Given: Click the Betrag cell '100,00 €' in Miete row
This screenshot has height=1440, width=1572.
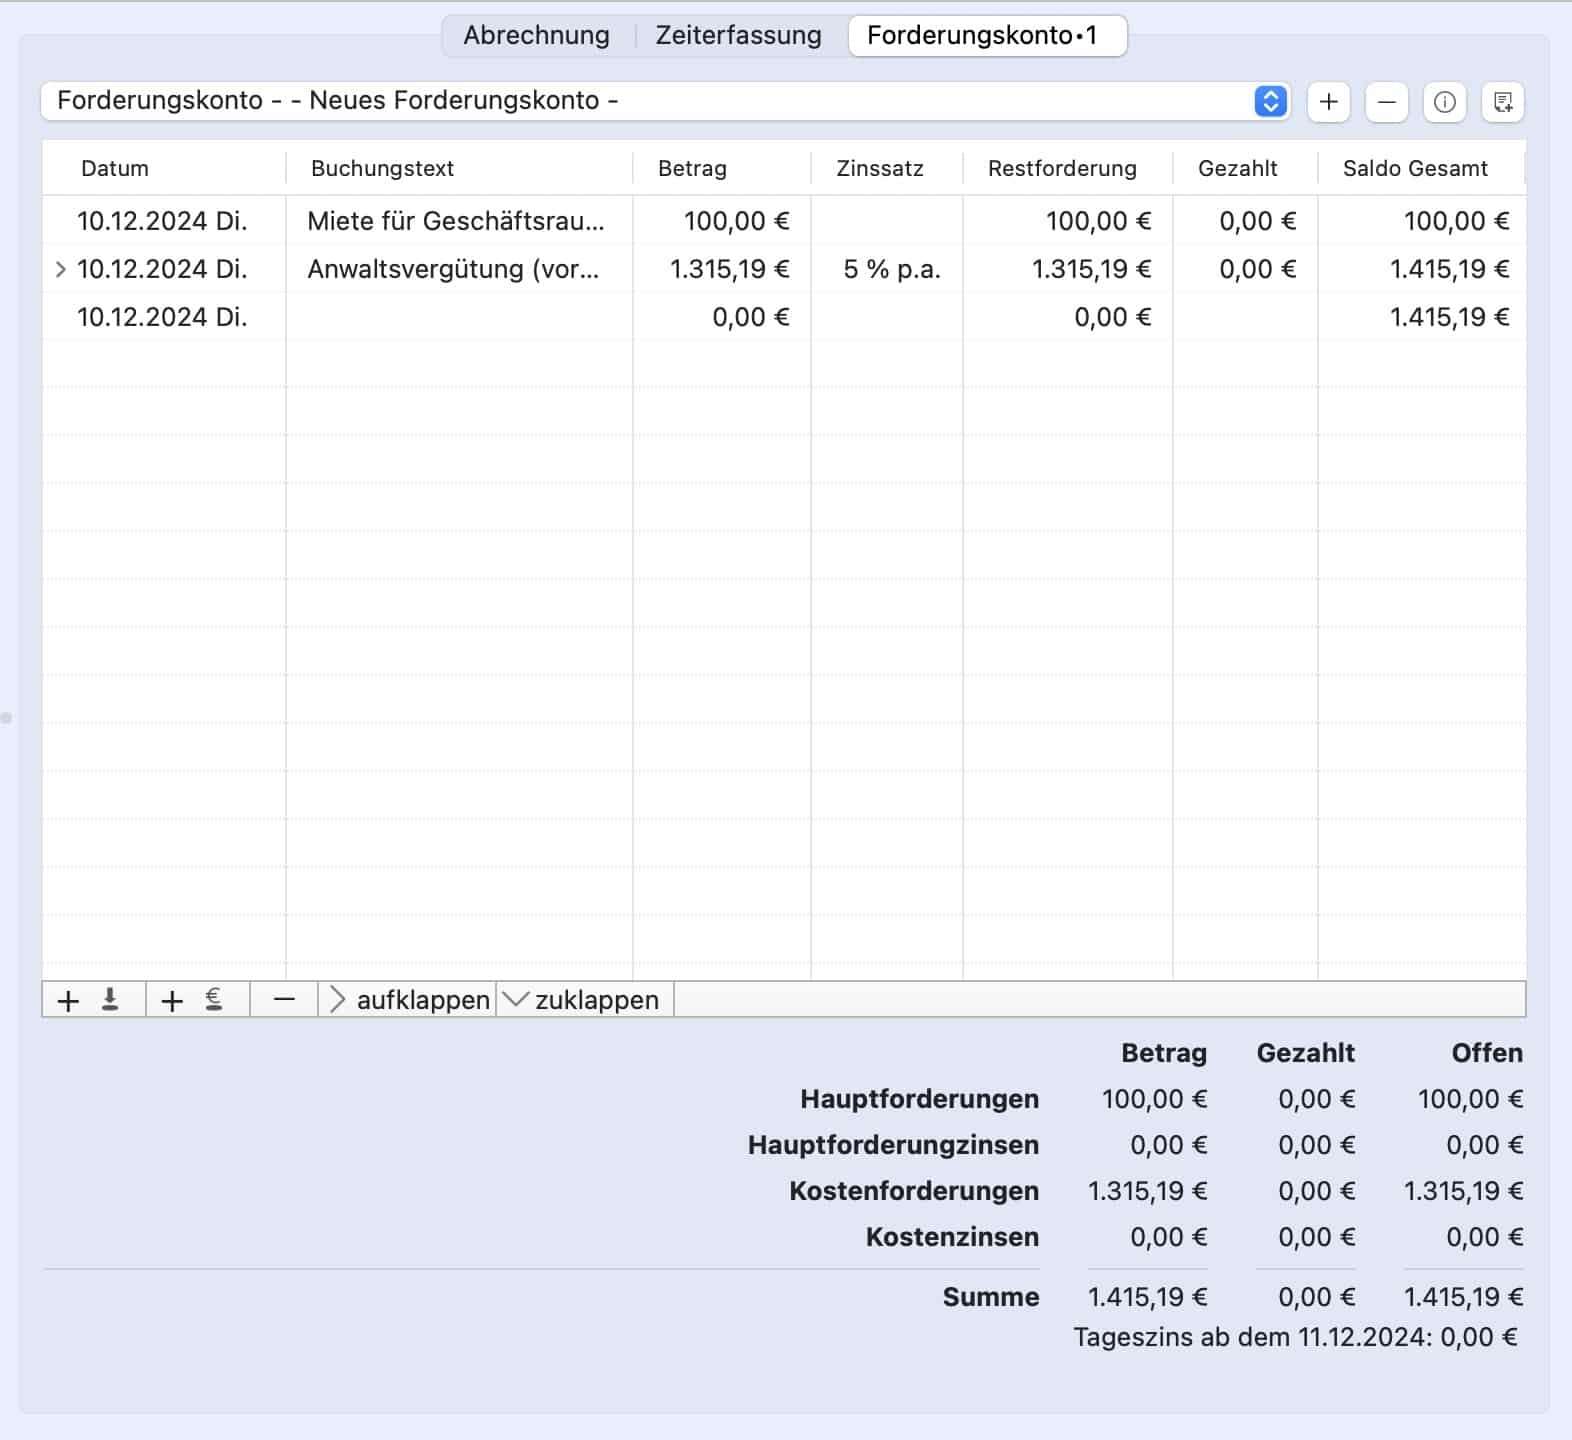Looking at the screenshot, I should (x=737, y=221).
